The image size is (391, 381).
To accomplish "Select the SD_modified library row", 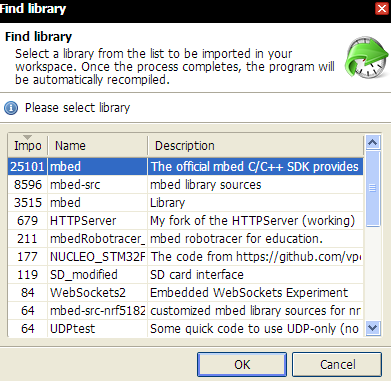I will click(186, 274).
